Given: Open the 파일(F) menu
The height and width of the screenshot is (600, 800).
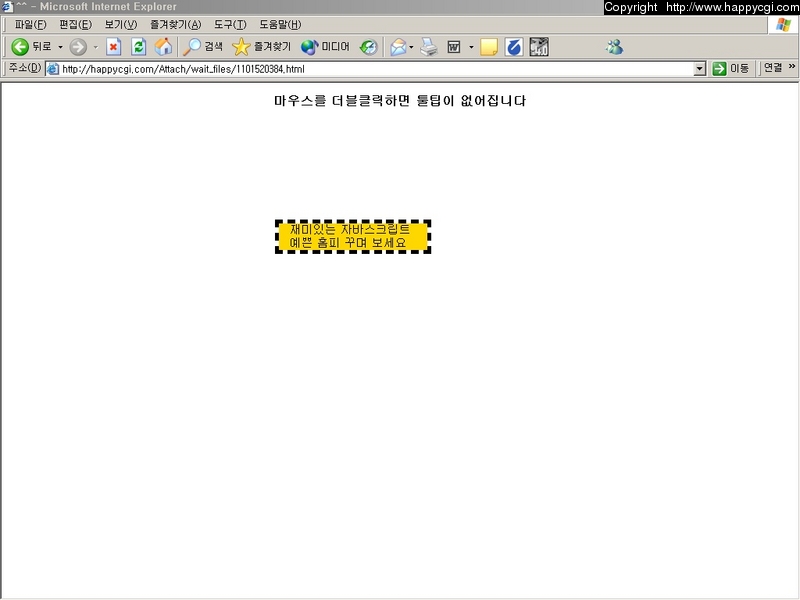Looking at the screenshot, I should (x=30, y=24).
